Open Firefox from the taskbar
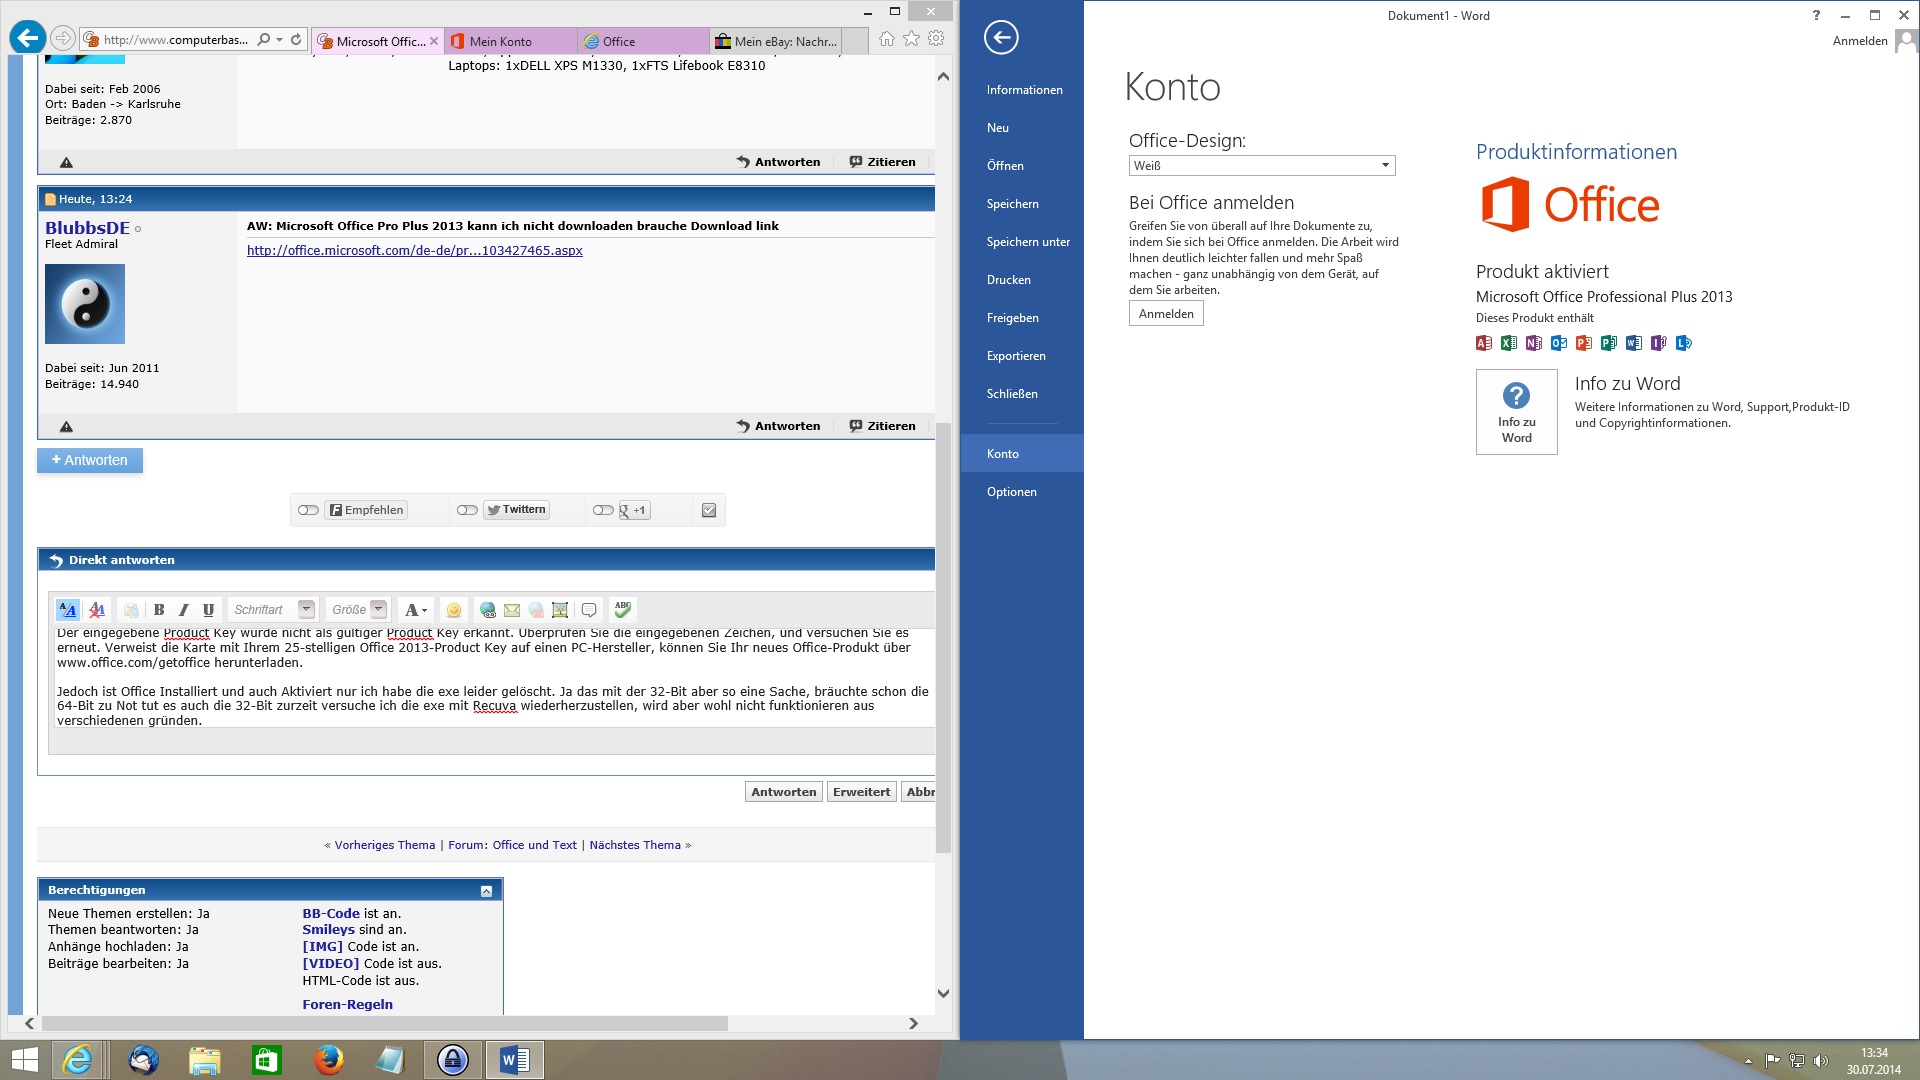1920x1080 pixels. click(328, 1060)
